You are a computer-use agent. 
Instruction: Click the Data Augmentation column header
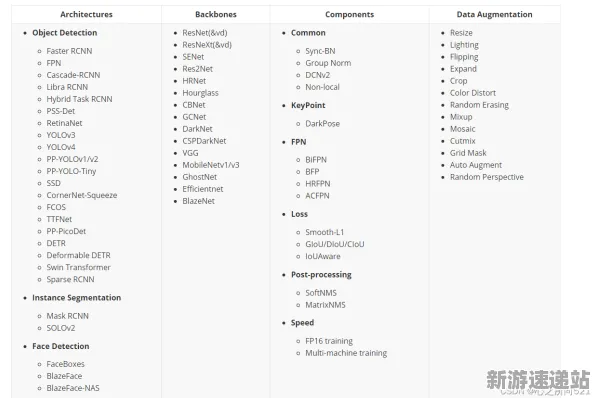(494, 14)
